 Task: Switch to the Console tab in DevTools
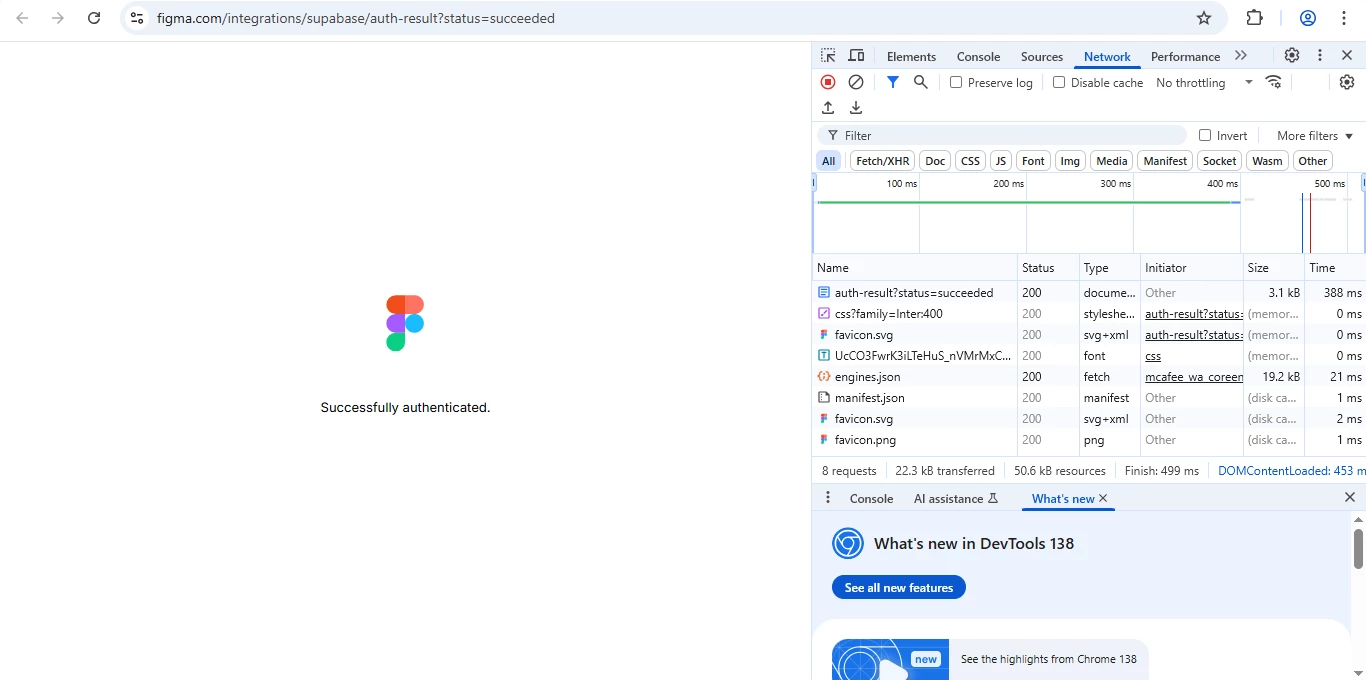point(978,57)
